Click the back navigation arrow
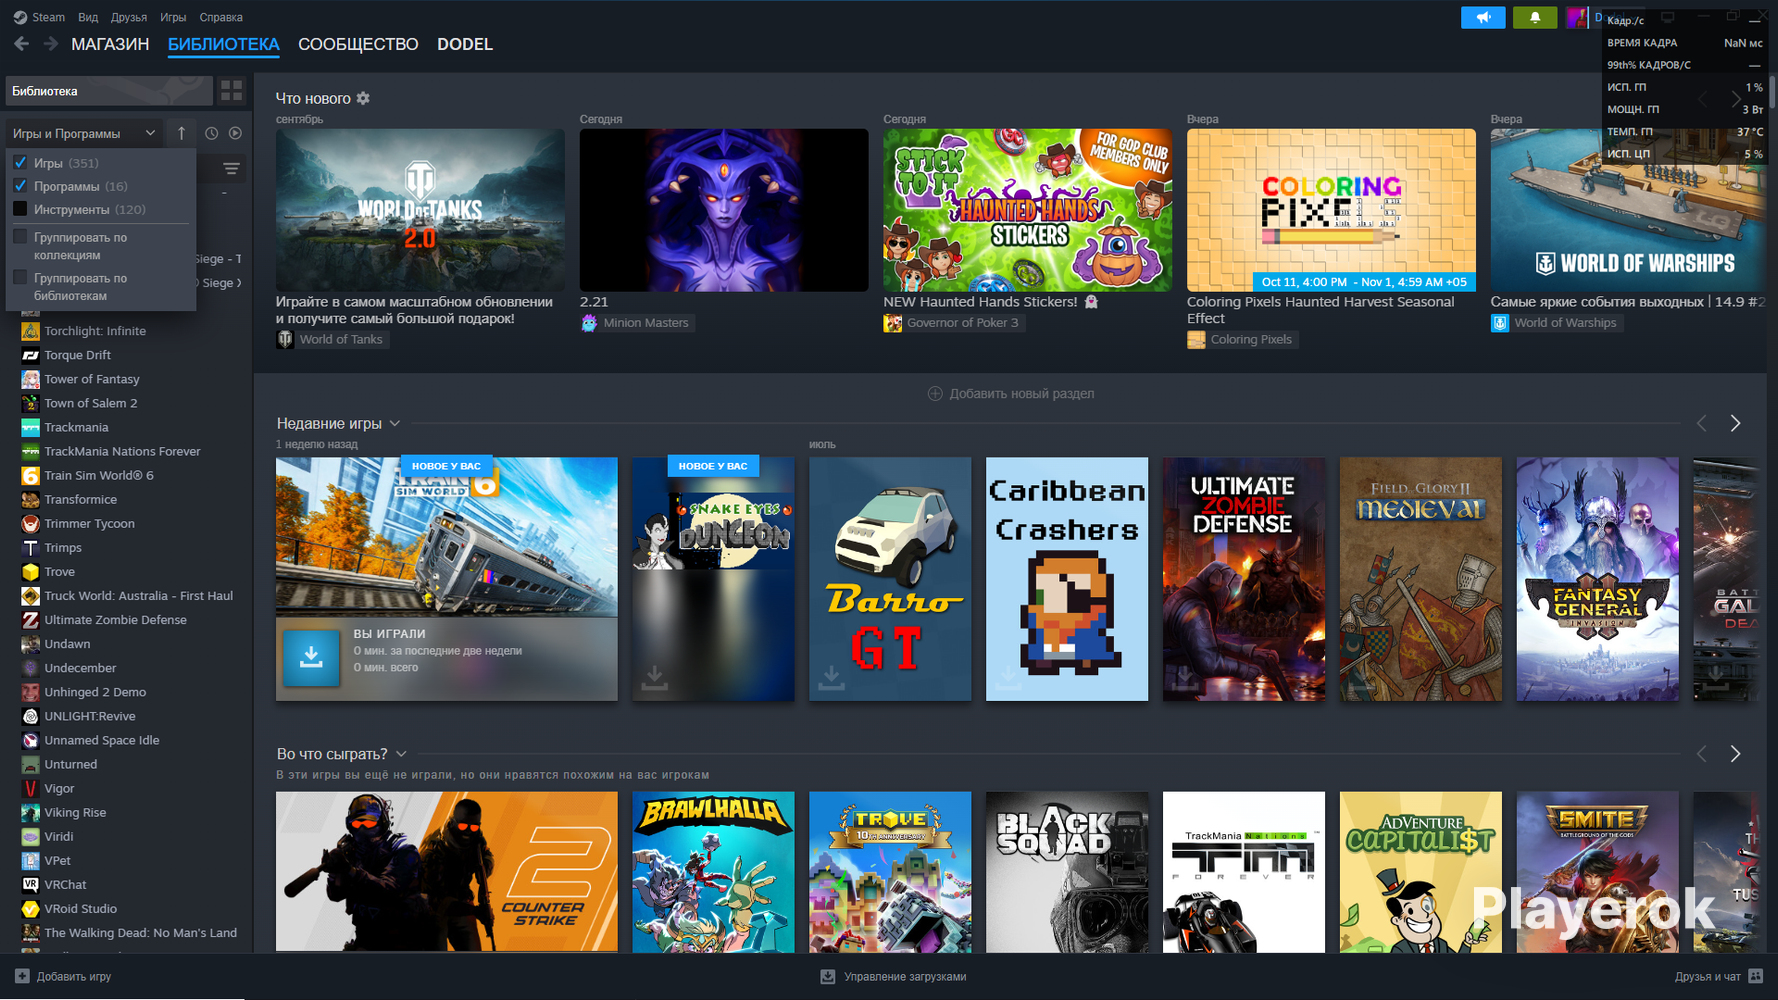 (21, 44)
